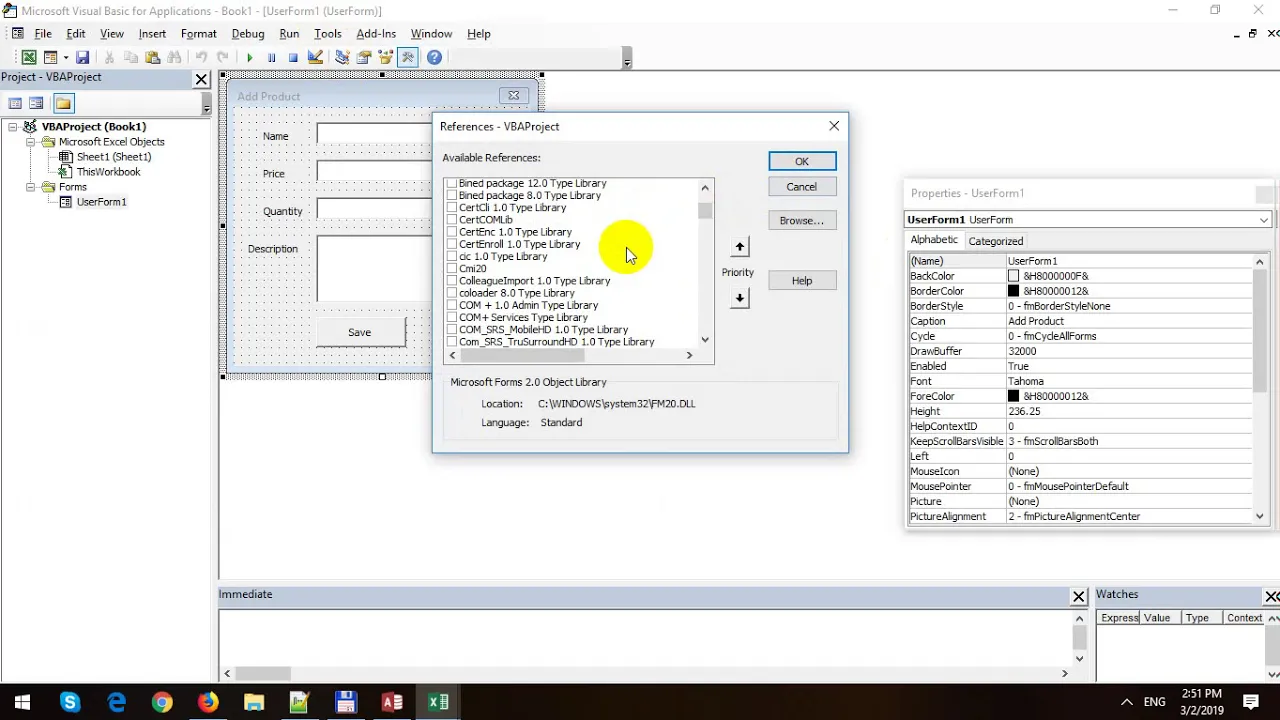Switch to the Categorized properties tab

pos(995,241)
